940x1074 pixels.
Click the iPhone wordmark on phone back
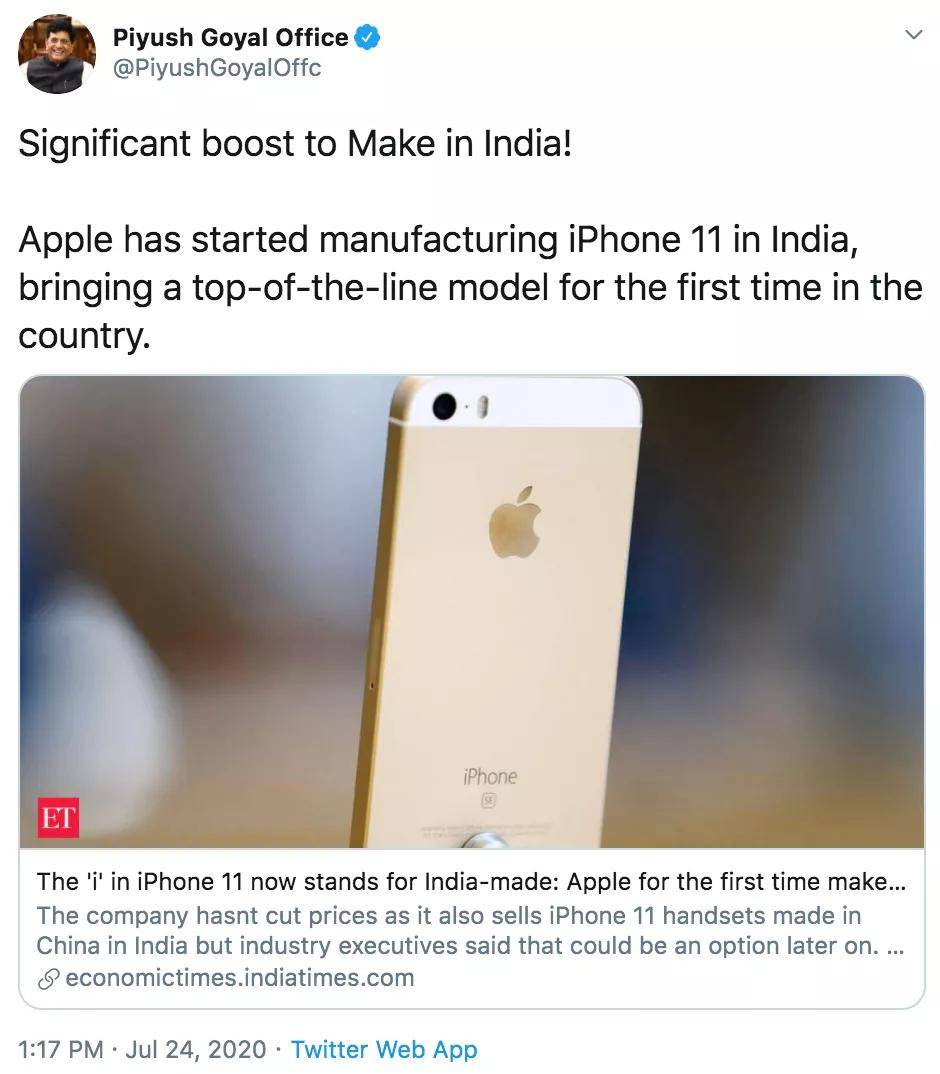490,777
